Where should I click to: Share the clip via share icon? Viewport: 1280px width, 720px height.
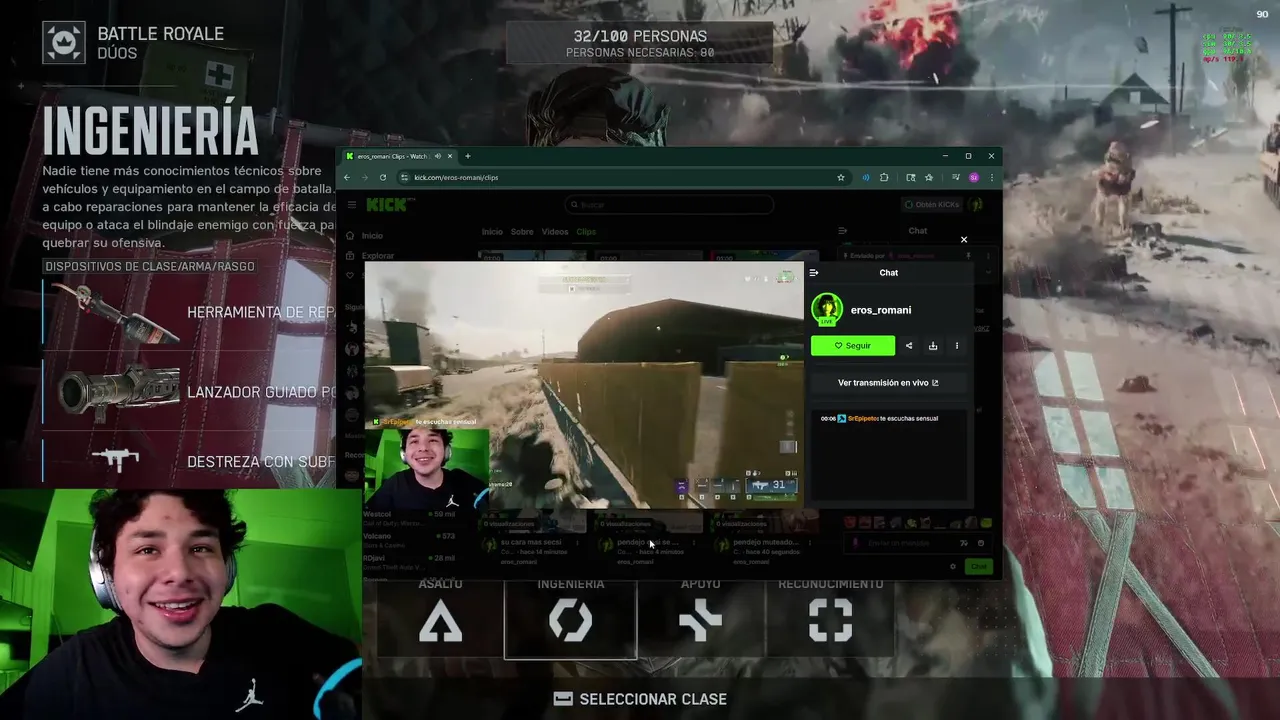[909, 346]
